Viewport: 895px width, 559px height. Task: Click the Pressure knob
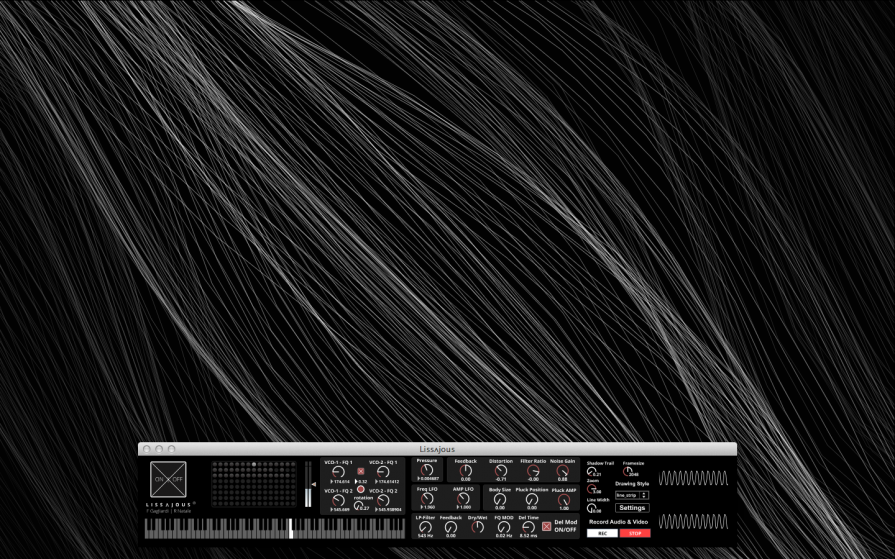[427, 470]
